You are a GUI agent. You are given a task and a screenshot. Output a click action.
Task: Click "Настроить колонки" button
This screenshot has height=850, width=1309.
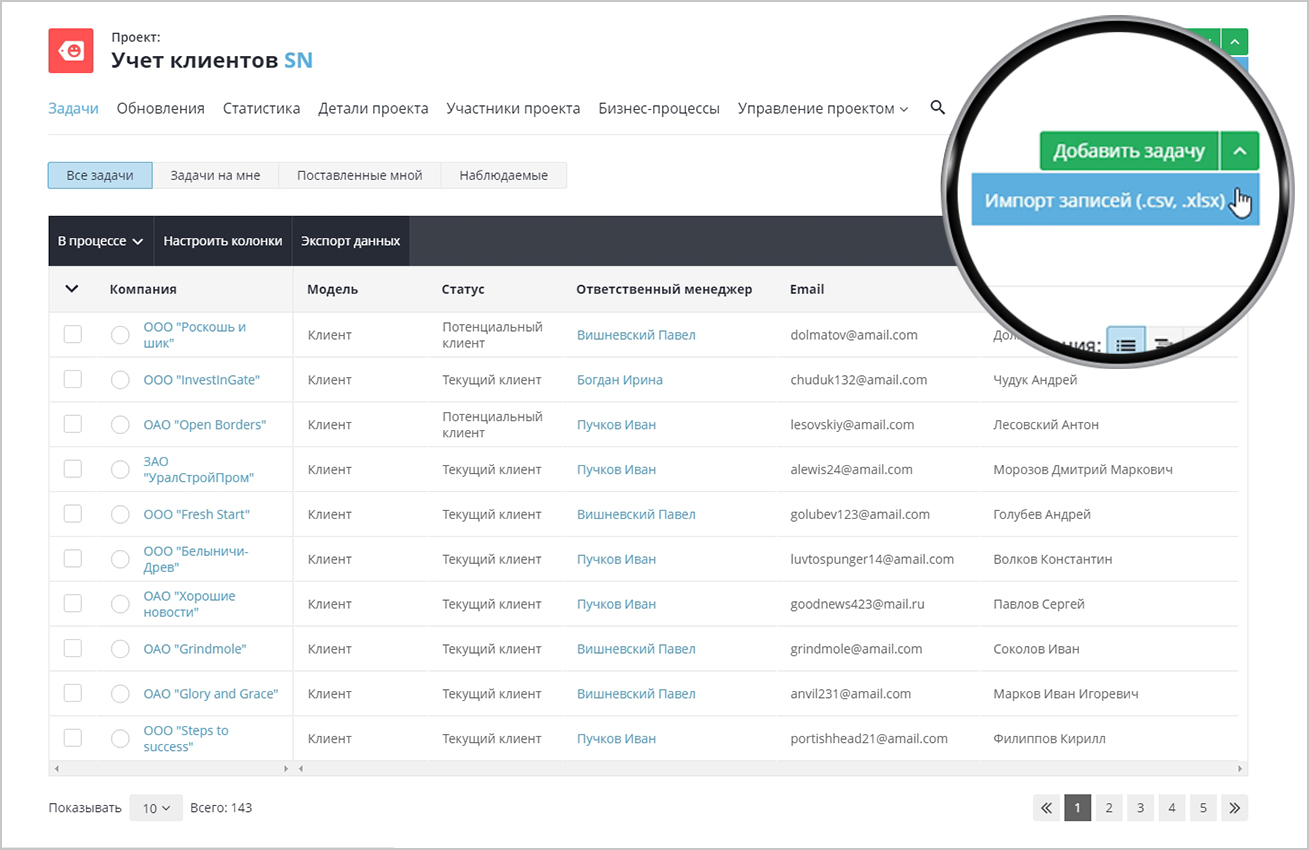pos(223,241)
